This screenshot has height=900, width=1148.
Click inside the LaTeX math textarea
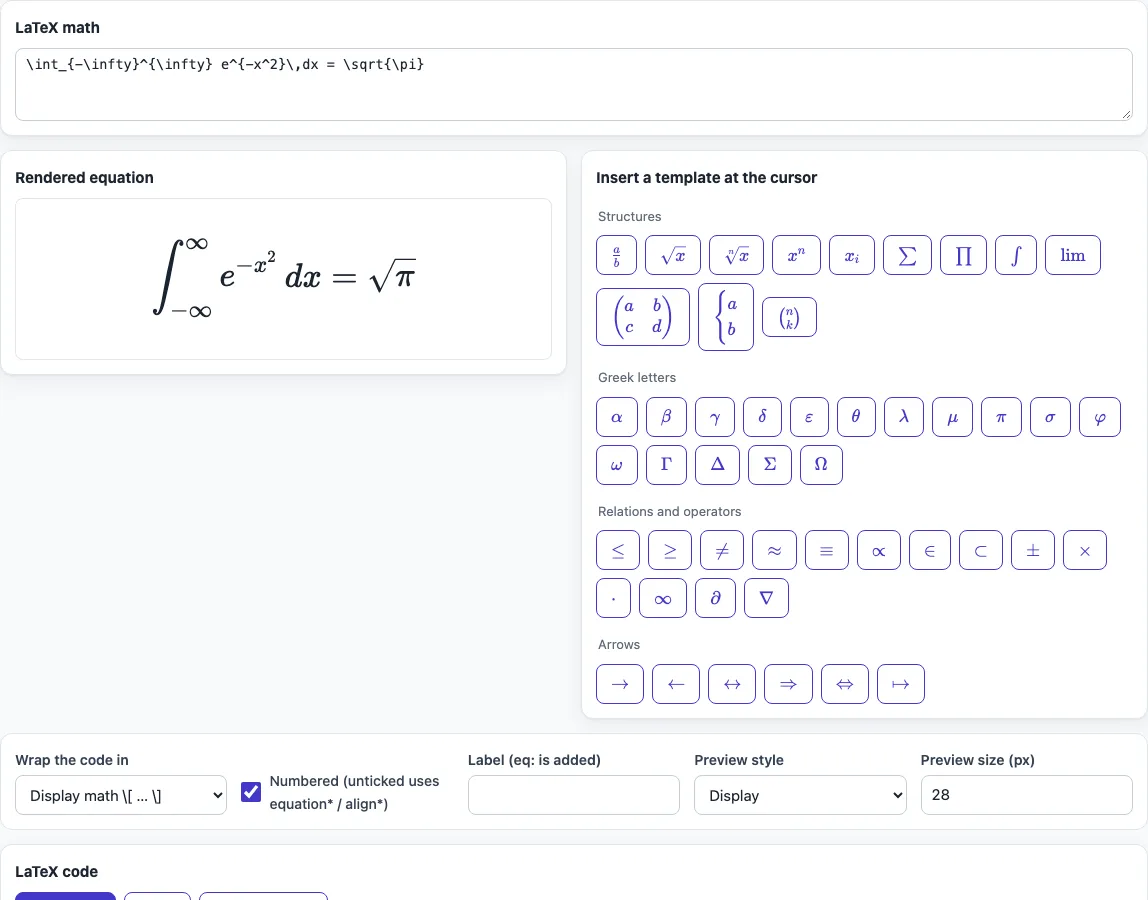pos(574,84)
